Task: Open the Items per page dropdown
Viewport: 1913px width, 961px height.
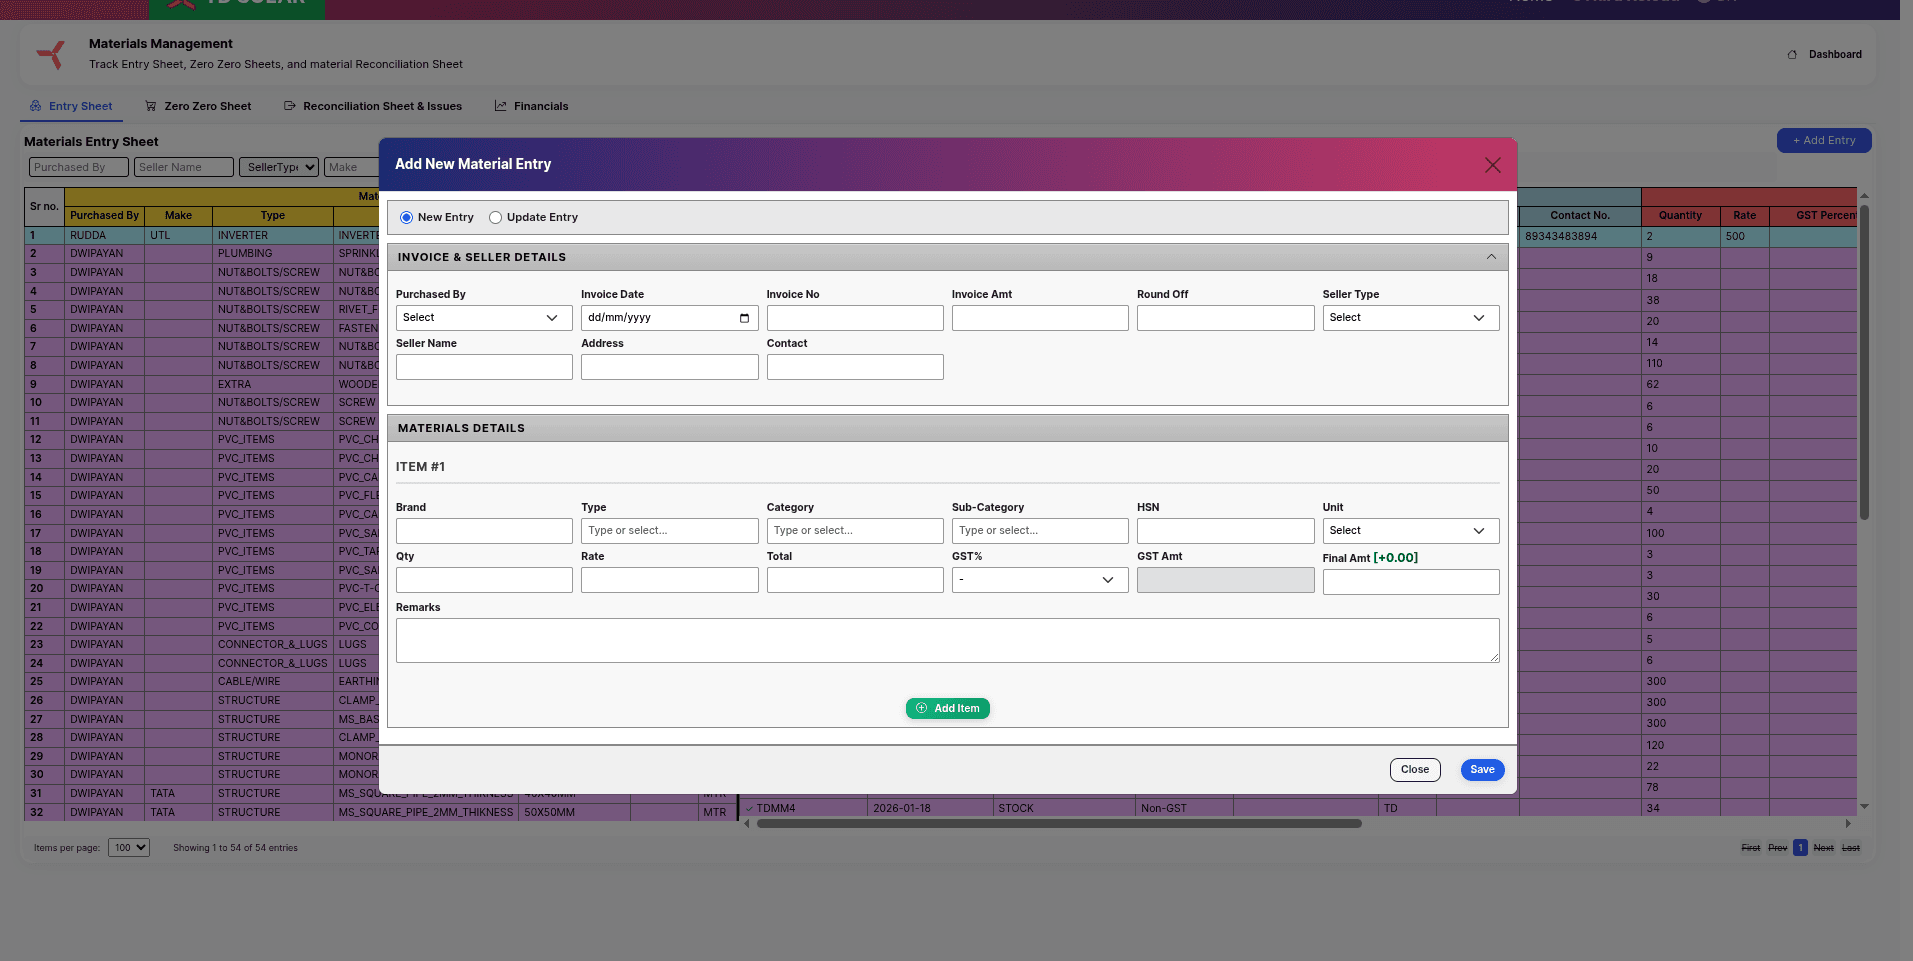Action: [129, 848]
